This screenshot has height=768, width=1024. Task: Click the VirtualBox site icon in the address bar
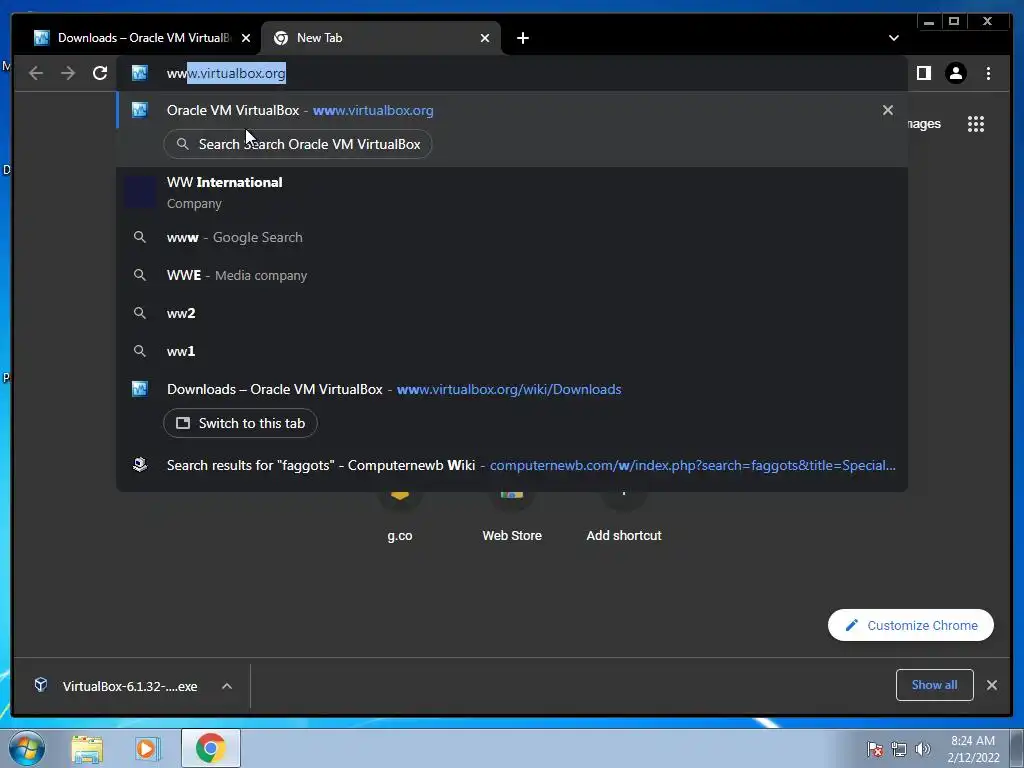(140, 73)
